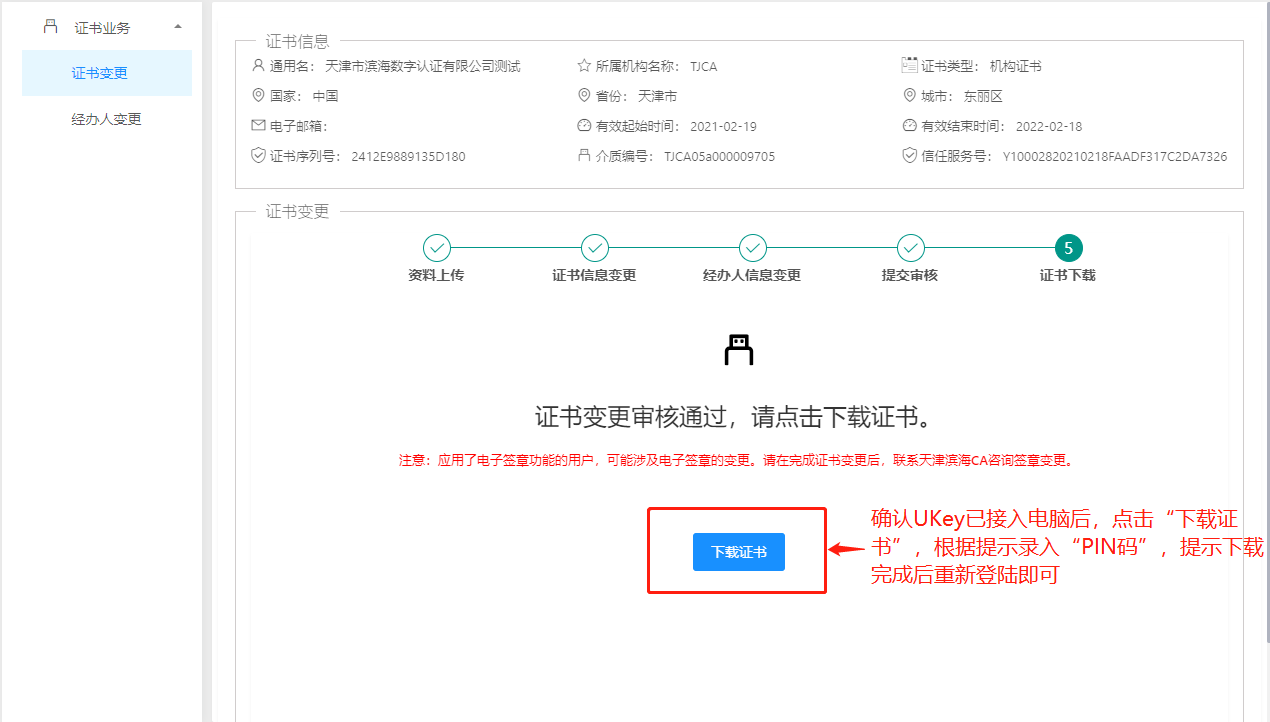
Task: Click the 资料上传 step checkmark
Action: coord(436,247)
